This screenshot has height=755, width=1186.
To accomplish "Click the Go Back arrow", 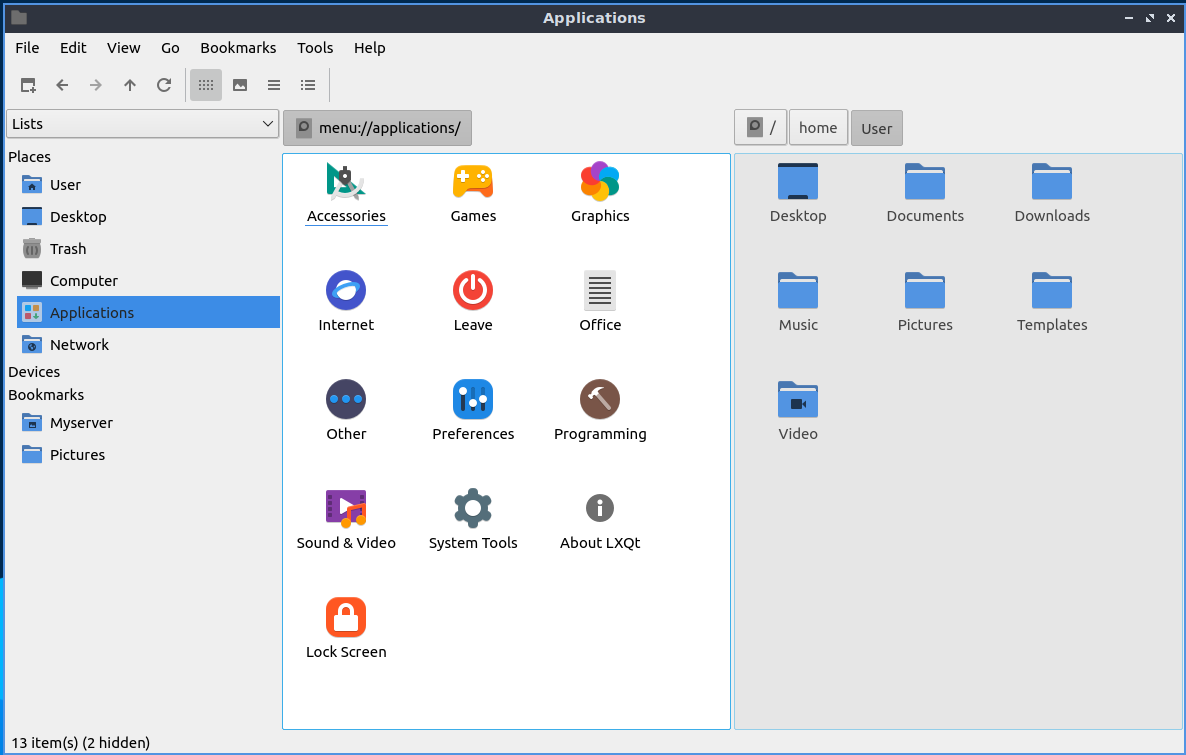I will pyautogui.click(x=62, y=86).
